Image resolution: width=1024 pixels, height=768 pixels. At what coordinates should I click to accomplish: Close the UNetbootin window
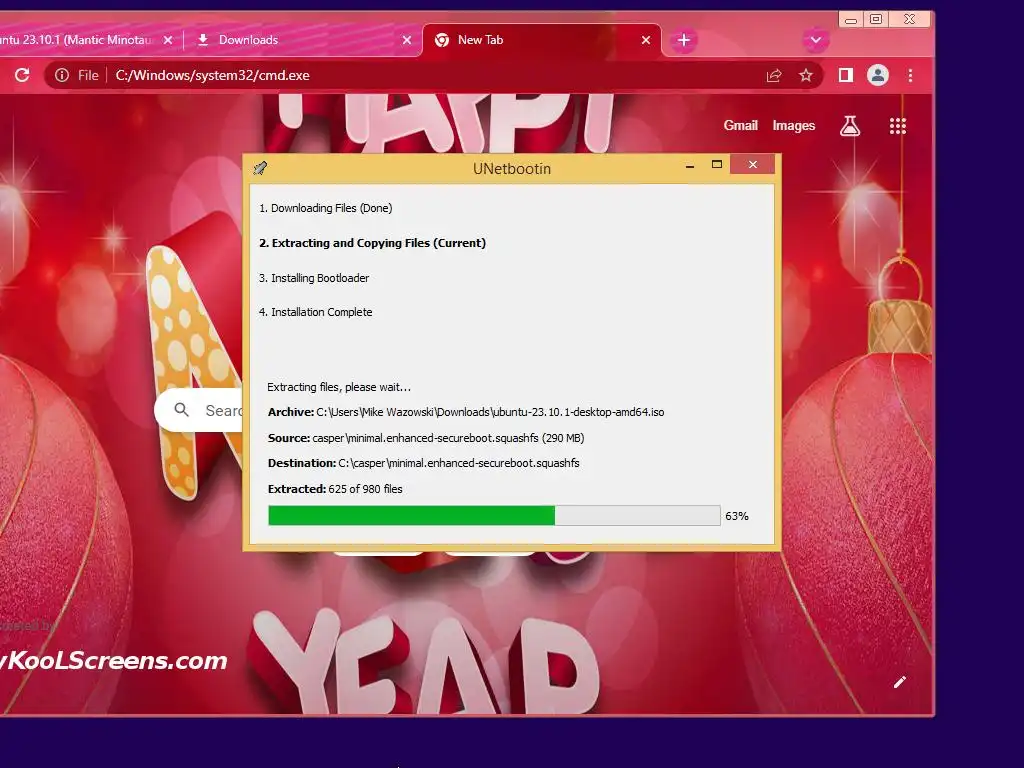click(x=752, y=165)
